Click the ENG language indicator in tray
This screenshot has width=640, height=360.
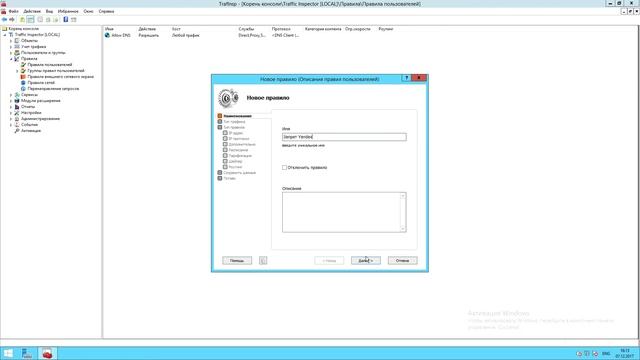[x=606, y=353]
